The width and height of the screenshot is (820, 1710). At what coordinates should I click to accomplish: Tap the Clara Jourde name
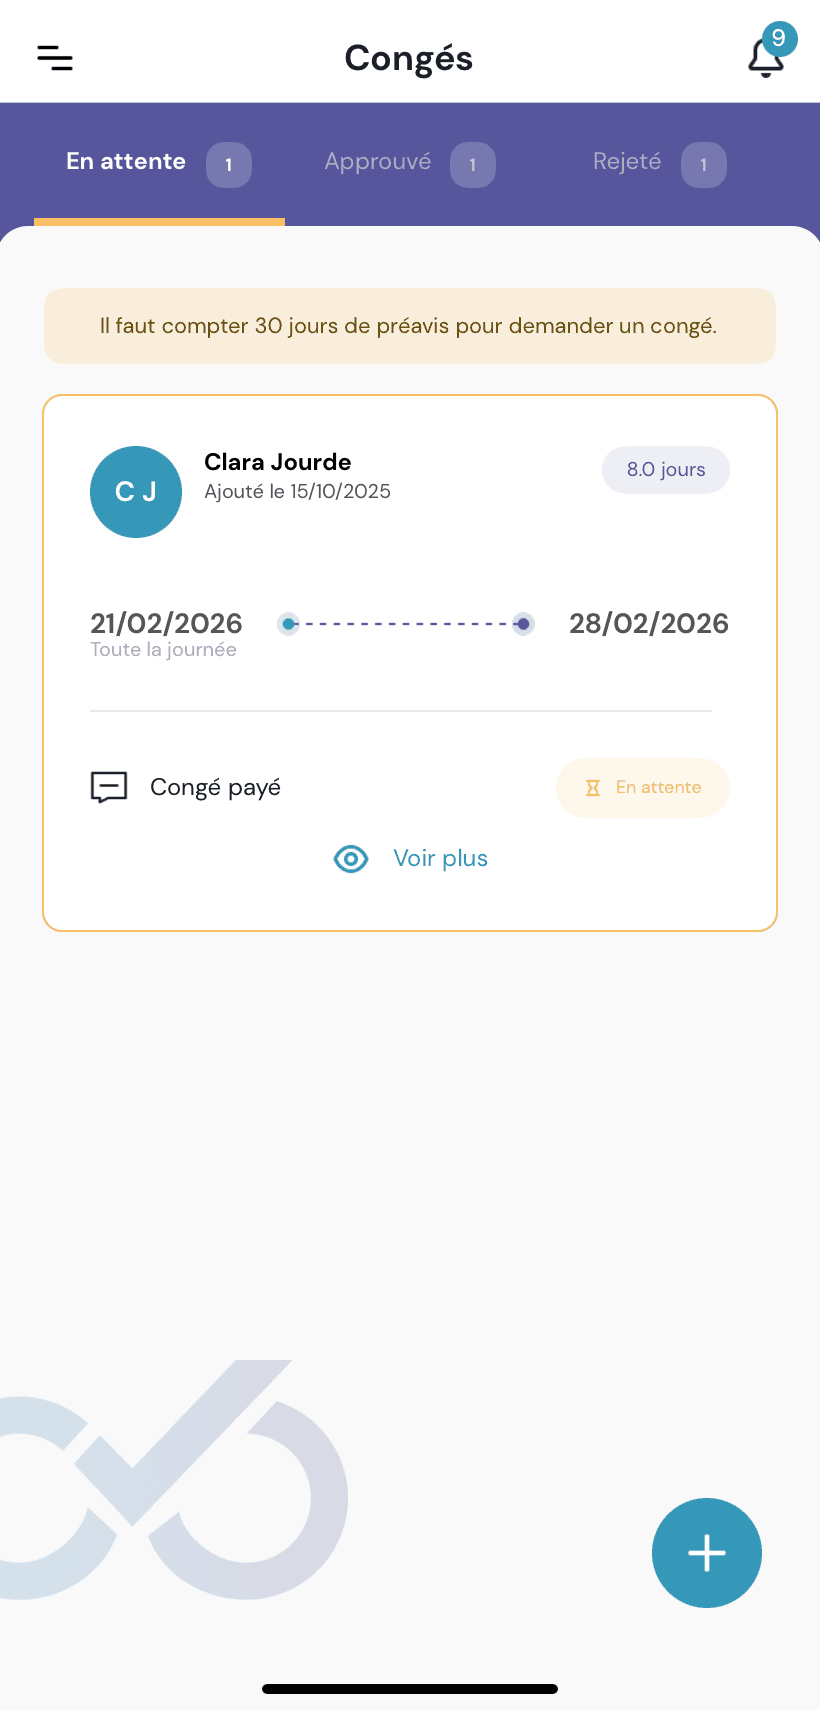[x=278, y=462]
